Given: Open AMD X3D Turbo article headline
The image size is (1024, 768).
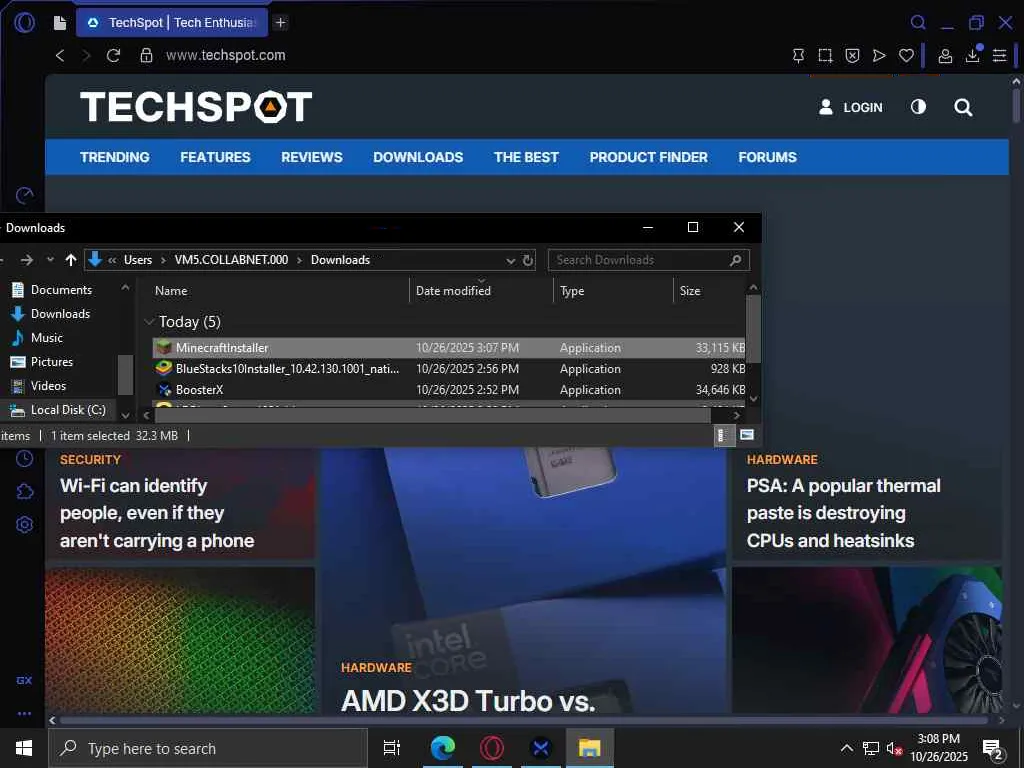Looking at the screenshot, I should tap(468, 701).
